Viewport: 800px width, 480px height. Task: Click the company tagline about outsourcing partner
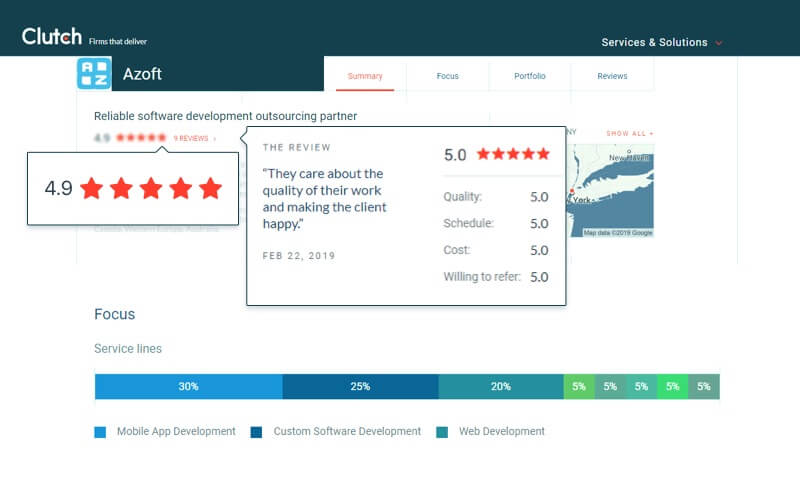226,116
